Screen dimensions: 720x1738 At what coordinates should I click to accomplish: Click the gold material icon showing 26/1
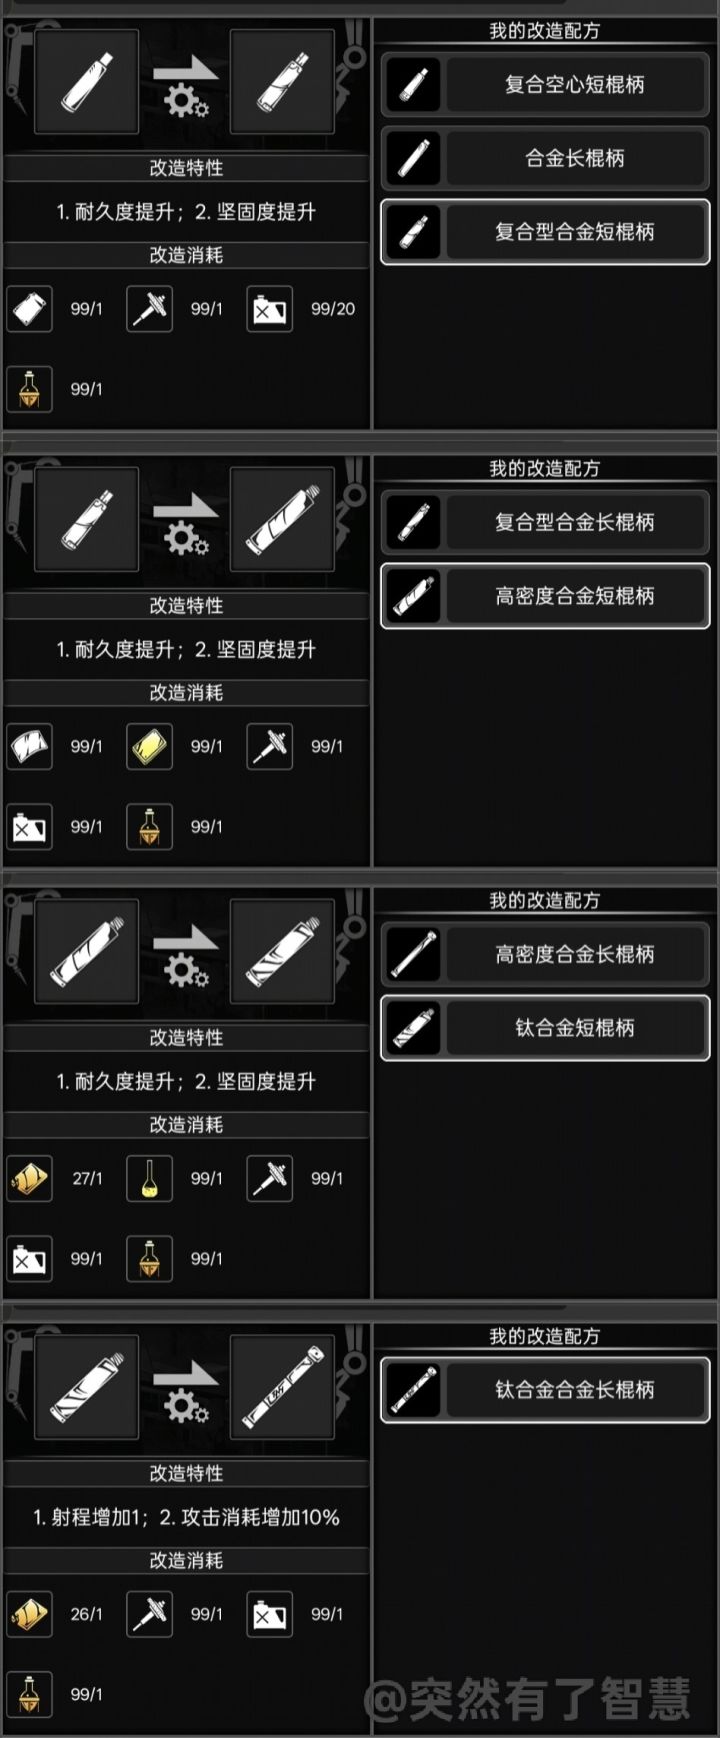tap(30, 1614)
